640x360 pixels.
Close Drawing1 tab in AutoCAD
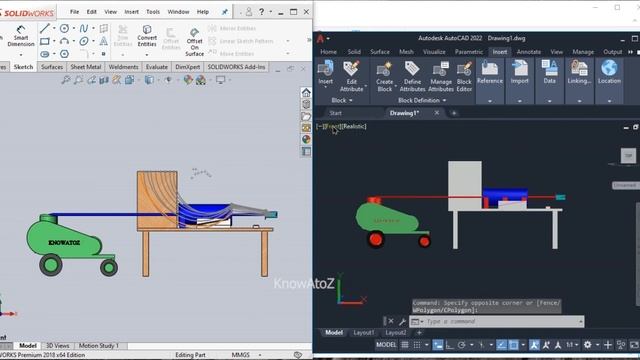(x=437, y=113)
